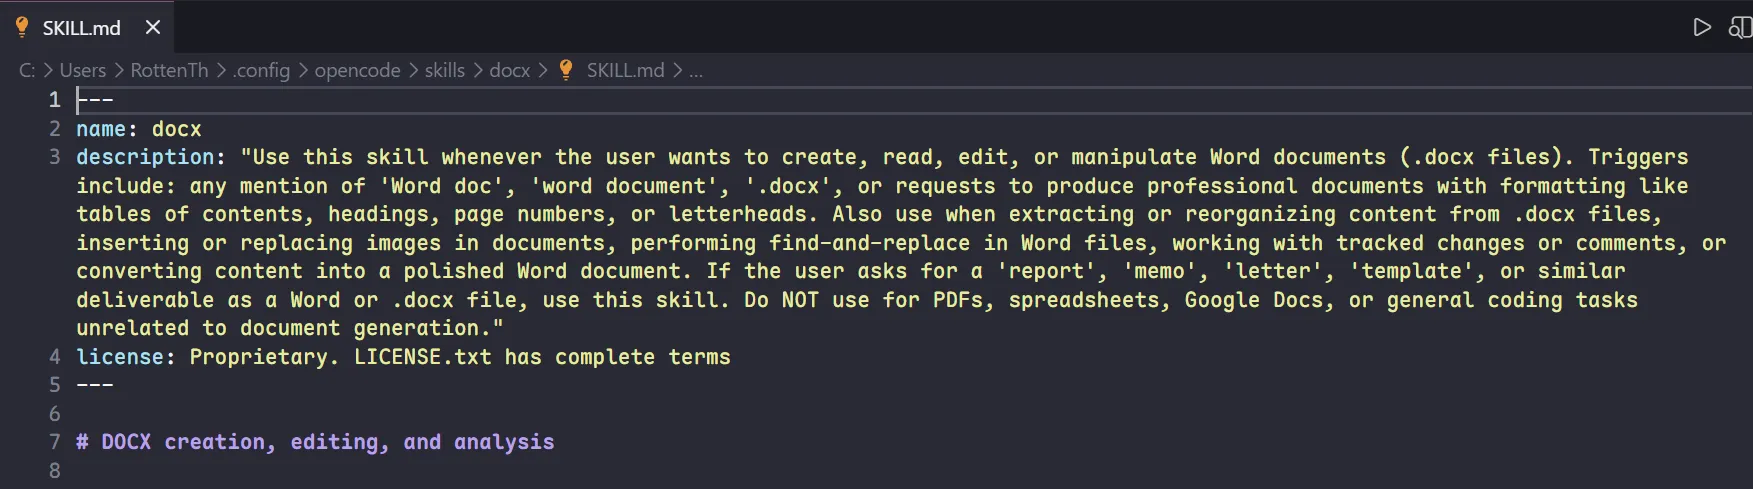Viewport: 1753px width, 489px height.
Task: Close the SKILL.md tab
Action: pos(153,27)
